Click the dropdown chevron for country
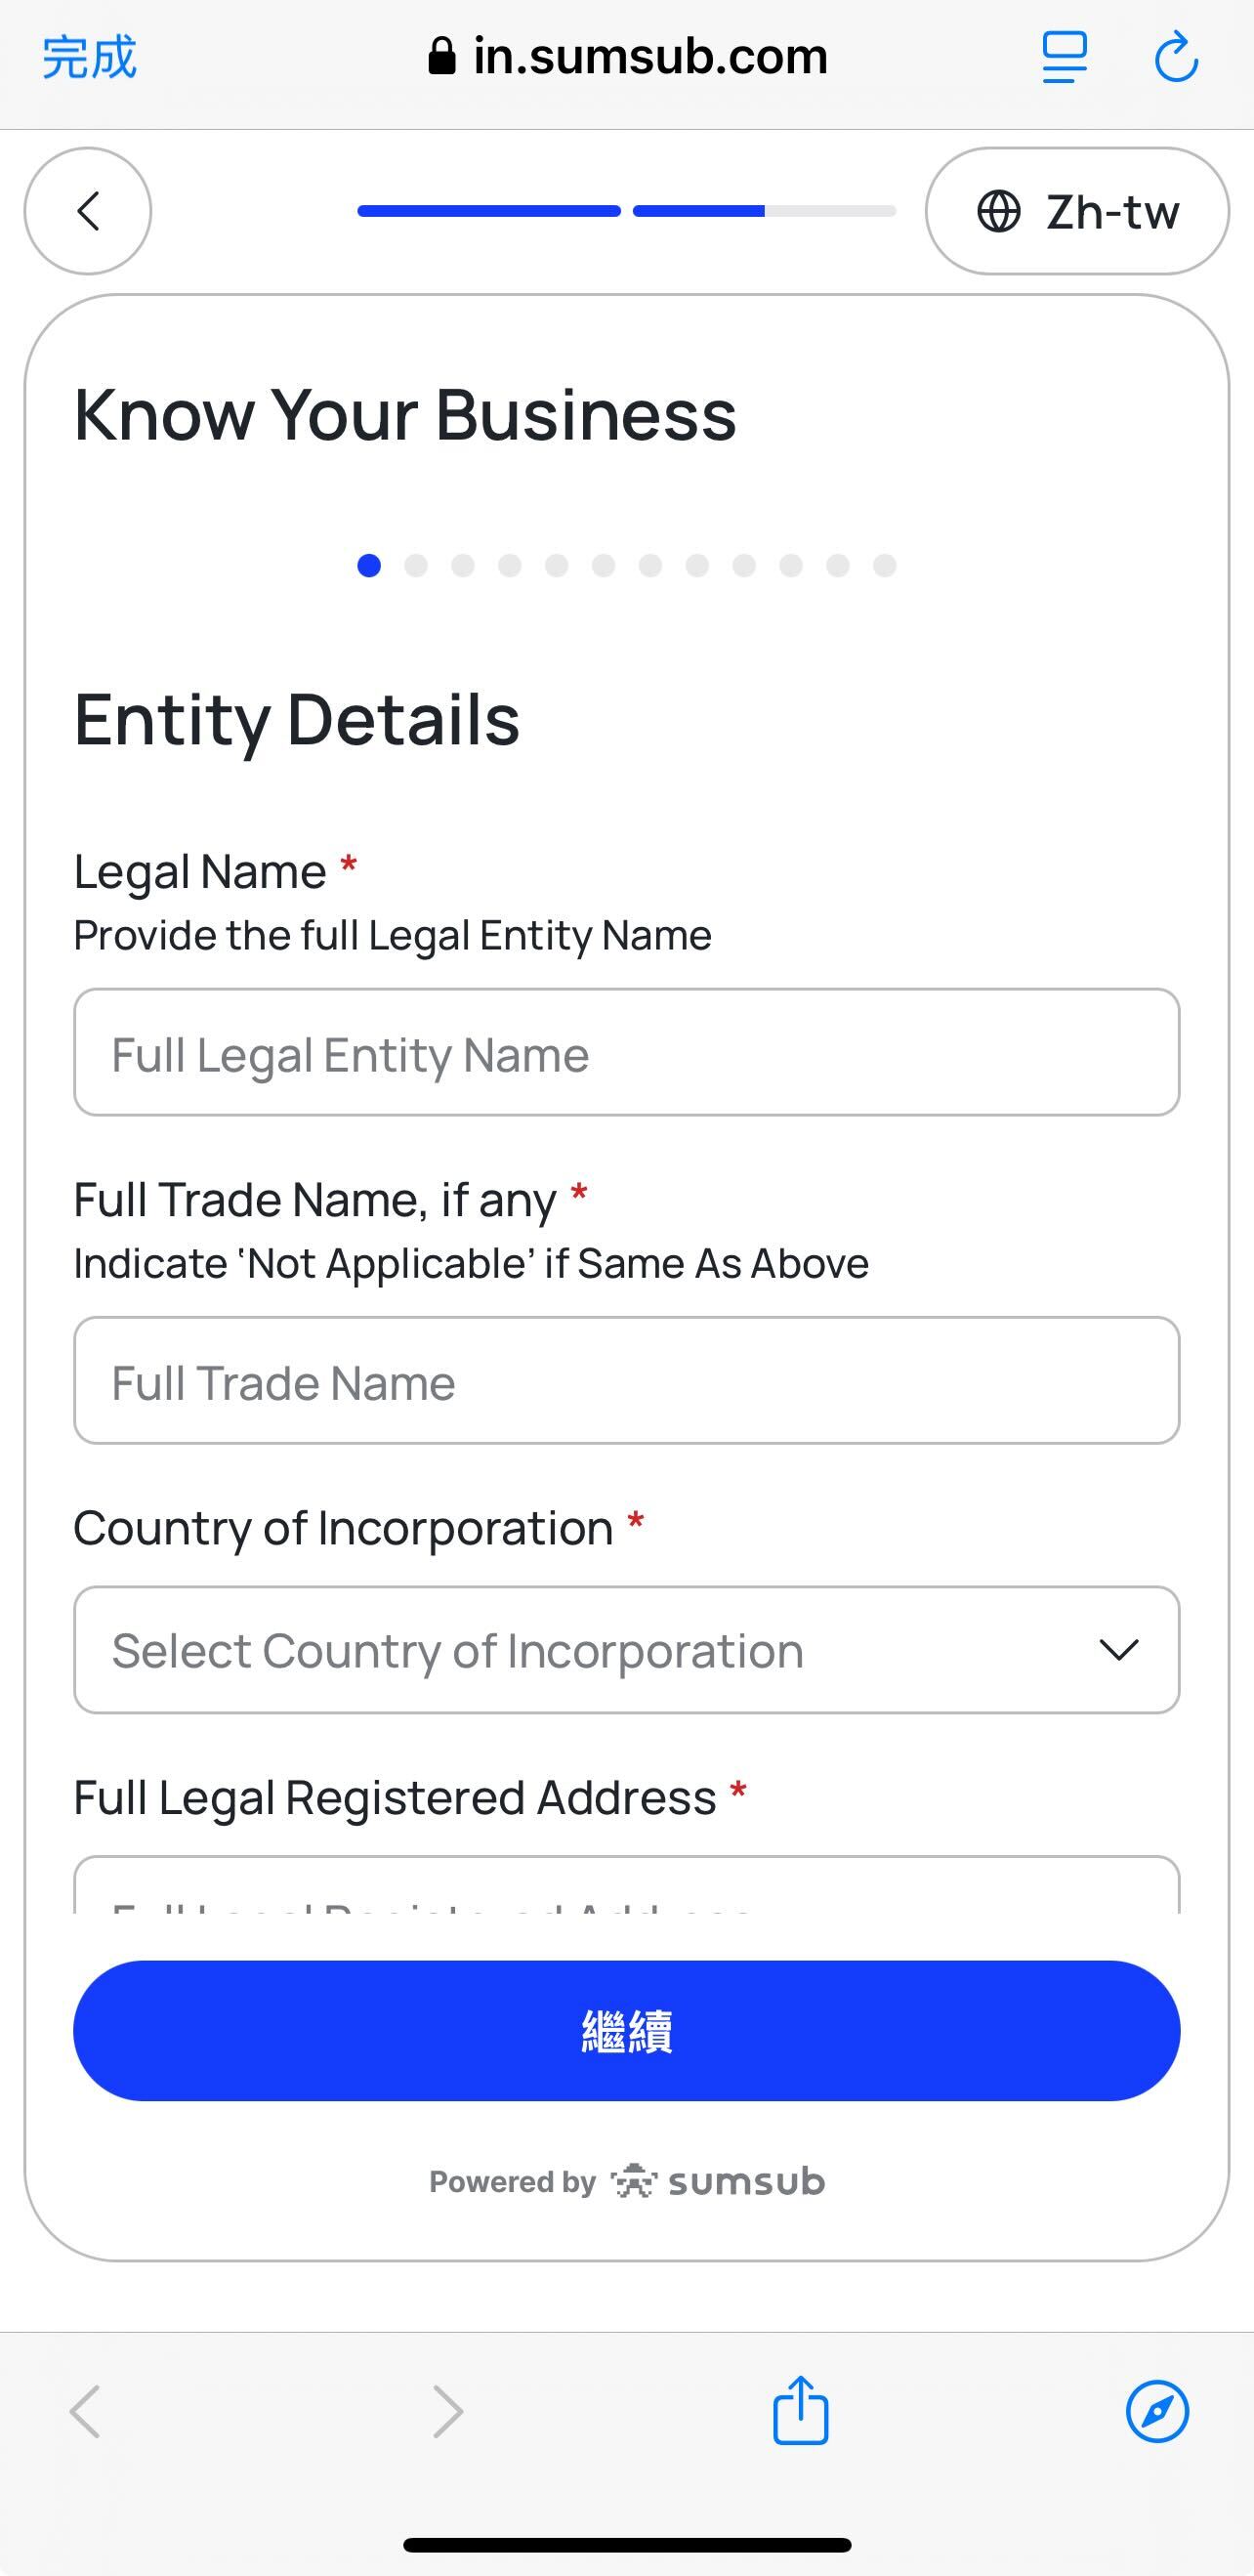Viewport: 1254px width, 2576px height. [1118, 1650]
